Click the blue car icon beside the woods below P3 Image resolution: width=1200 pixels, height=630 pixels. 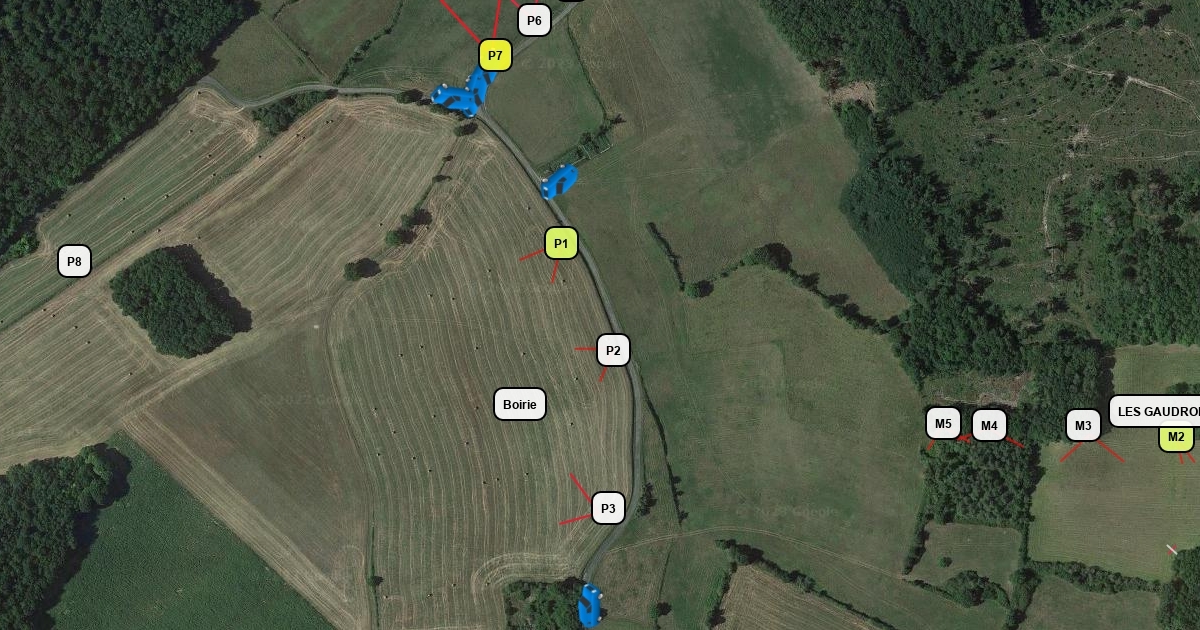[x=590, y=605]
